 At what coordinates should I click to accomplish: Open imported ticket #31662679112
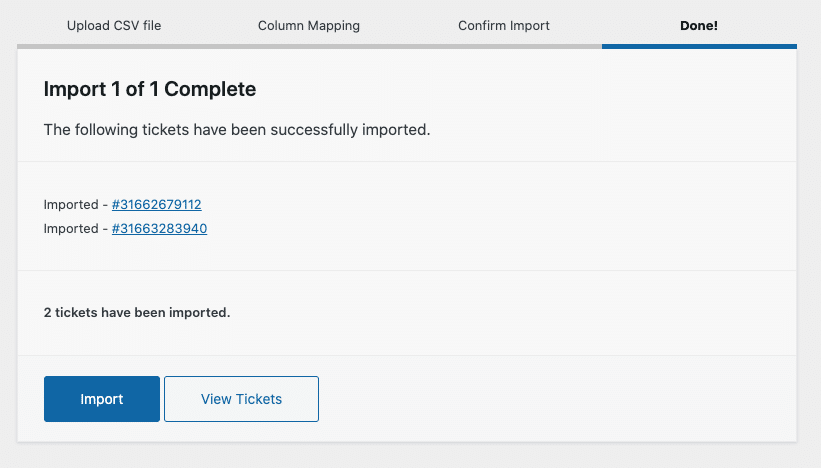point(157,205)
